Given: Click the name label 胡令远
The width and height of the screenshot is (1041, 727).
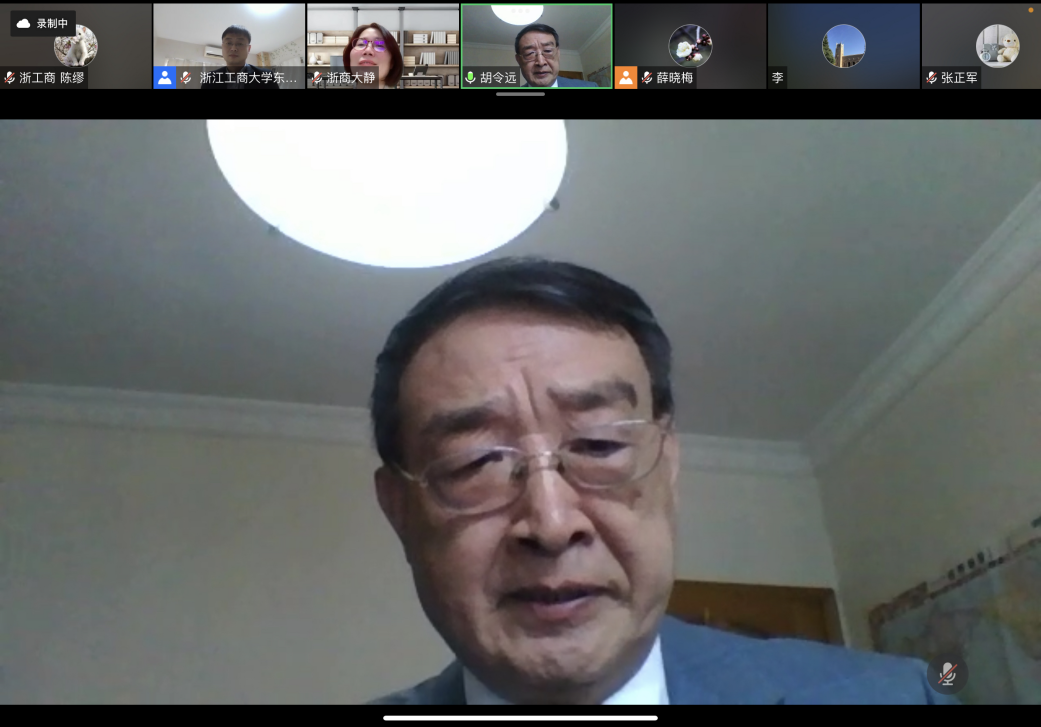Looking at the screenshot, I should click(498, 78).
